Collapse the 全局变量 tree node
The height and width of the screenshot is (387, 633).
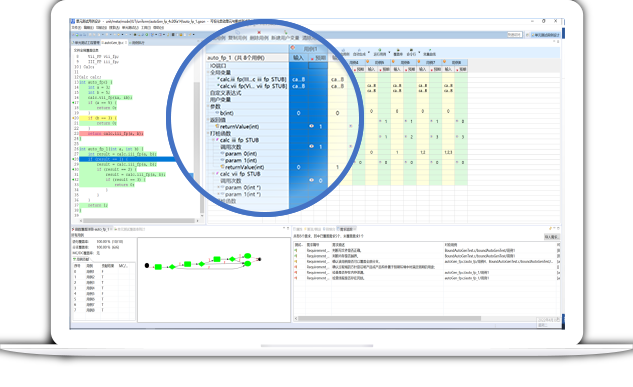[x=208, y=73]
